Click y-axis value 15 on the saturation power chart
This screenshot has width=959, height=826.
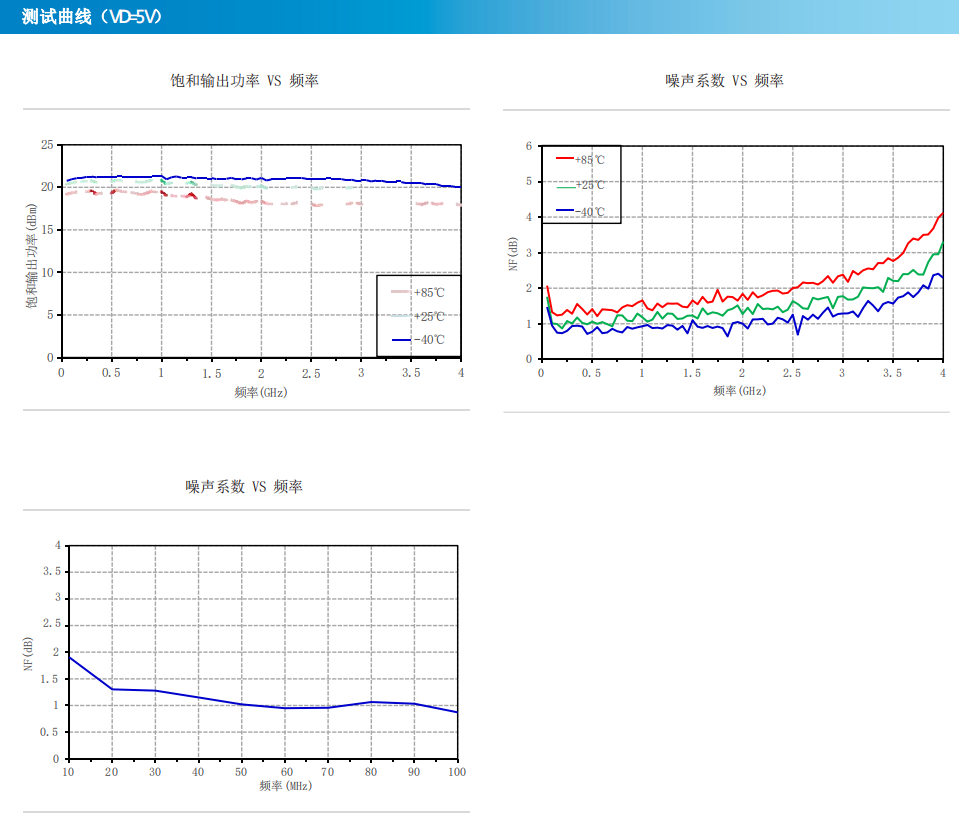(47, 230)
